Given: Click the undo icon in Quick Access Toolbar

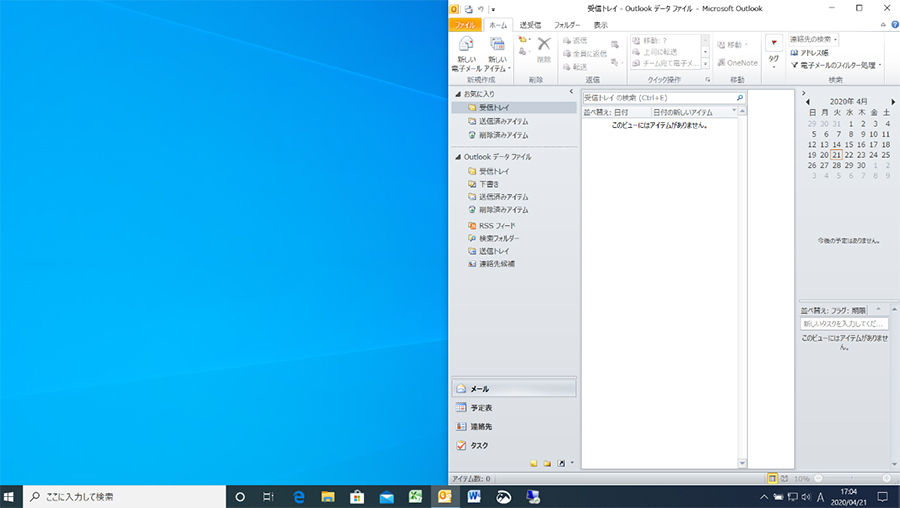Looking at the screenshot, I should [481, 9].
